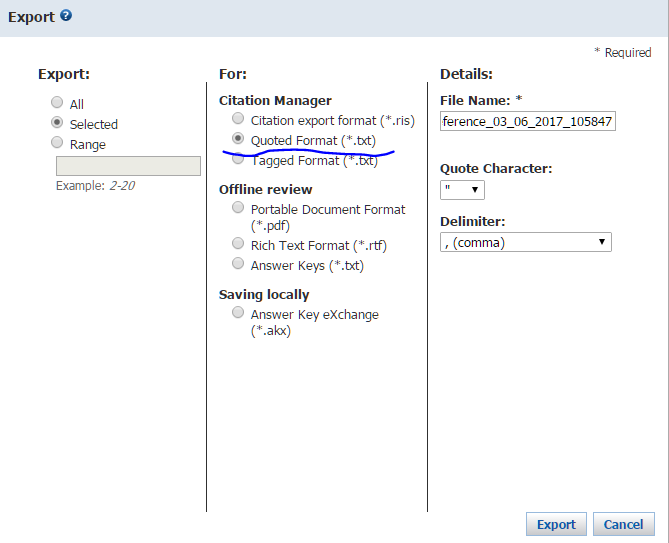This screenshot has height=543, width=669.
Task: Click the help icon next to Export
Action: (66, 16)
